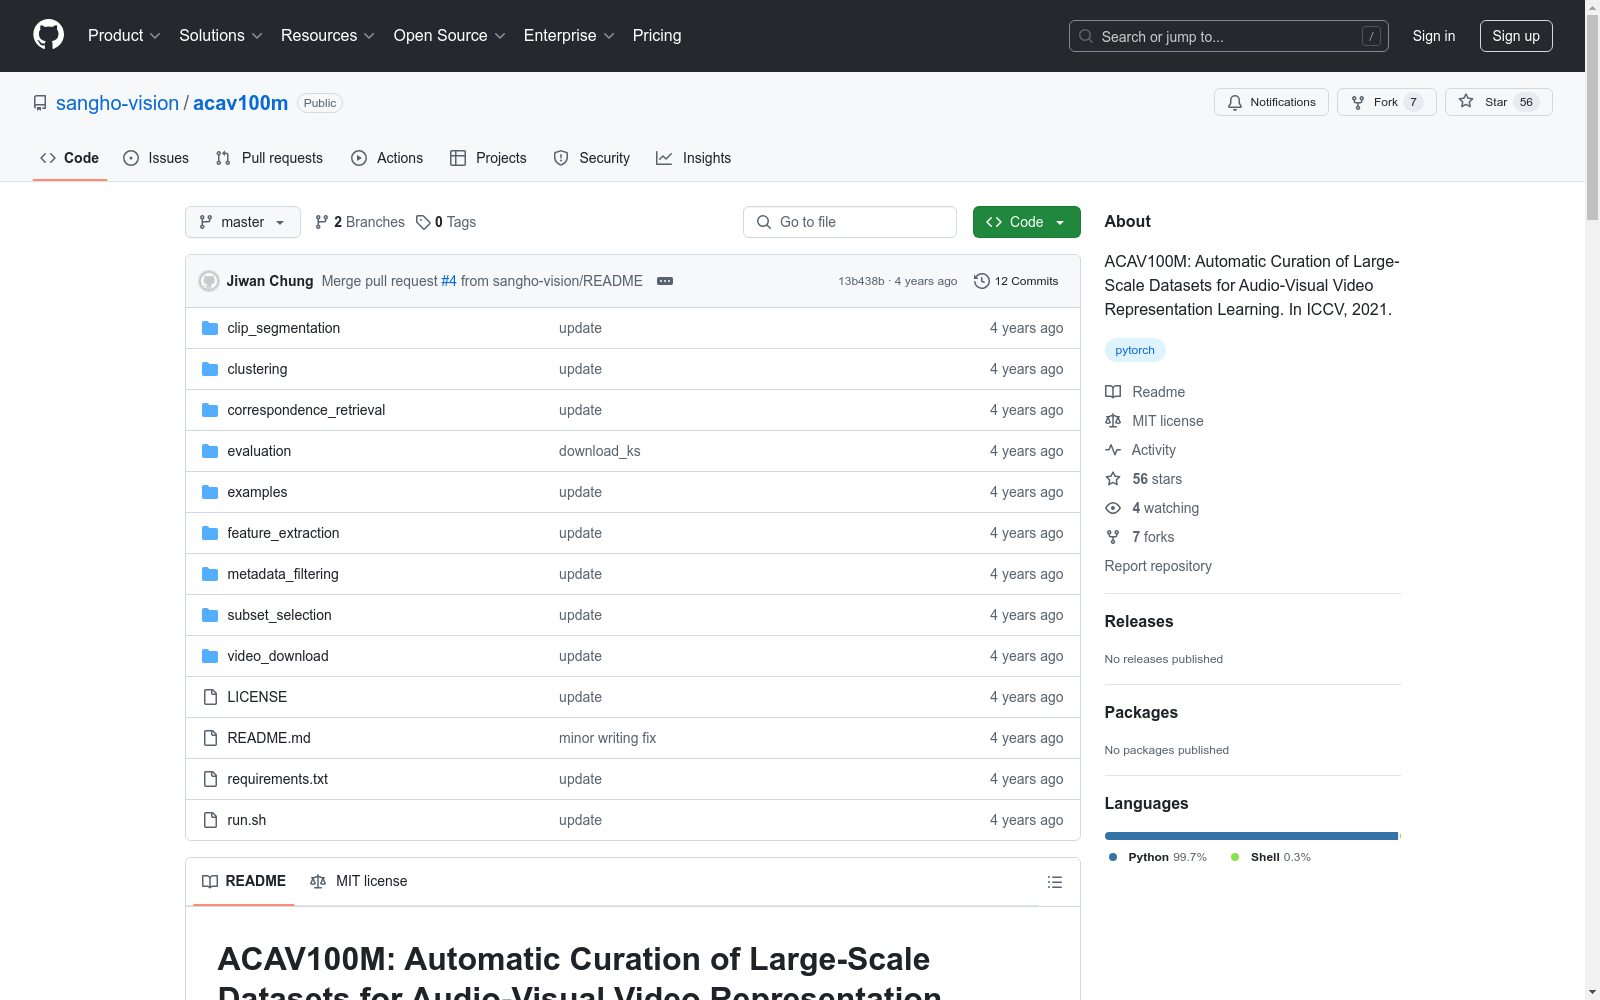Screen dimensions: 1600x1000
Task: Open the Product dropdown menu
Action: [124, 36]
